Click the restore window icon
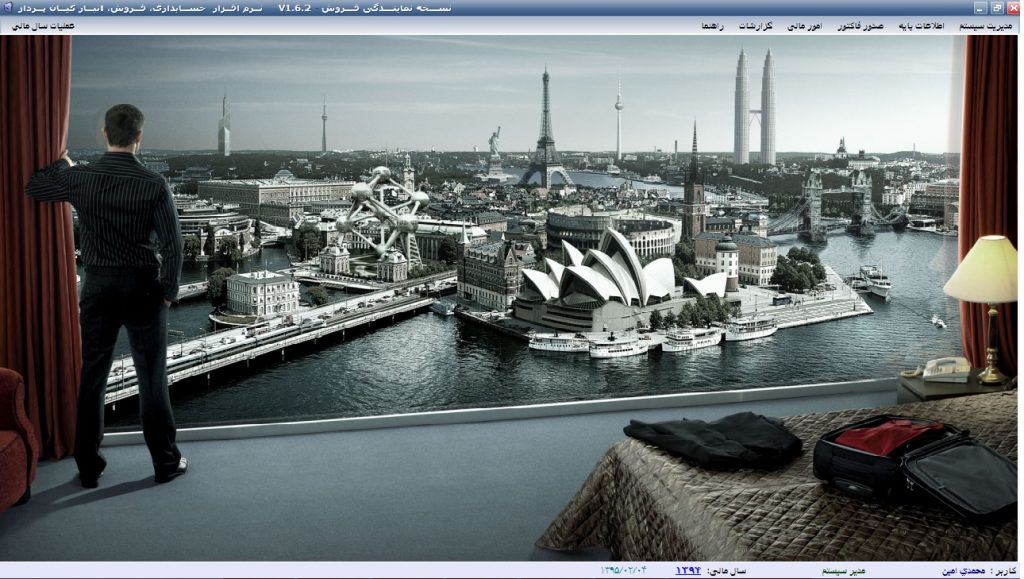The height and width of the screenshot is (579, 1024). tap(997, 7)
